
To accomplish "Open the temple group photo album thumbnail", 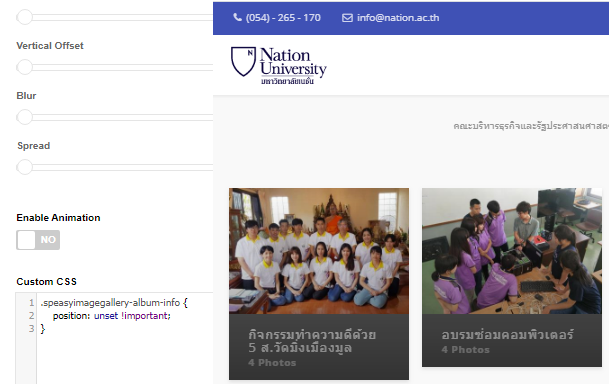I will [x=319, y=251].
